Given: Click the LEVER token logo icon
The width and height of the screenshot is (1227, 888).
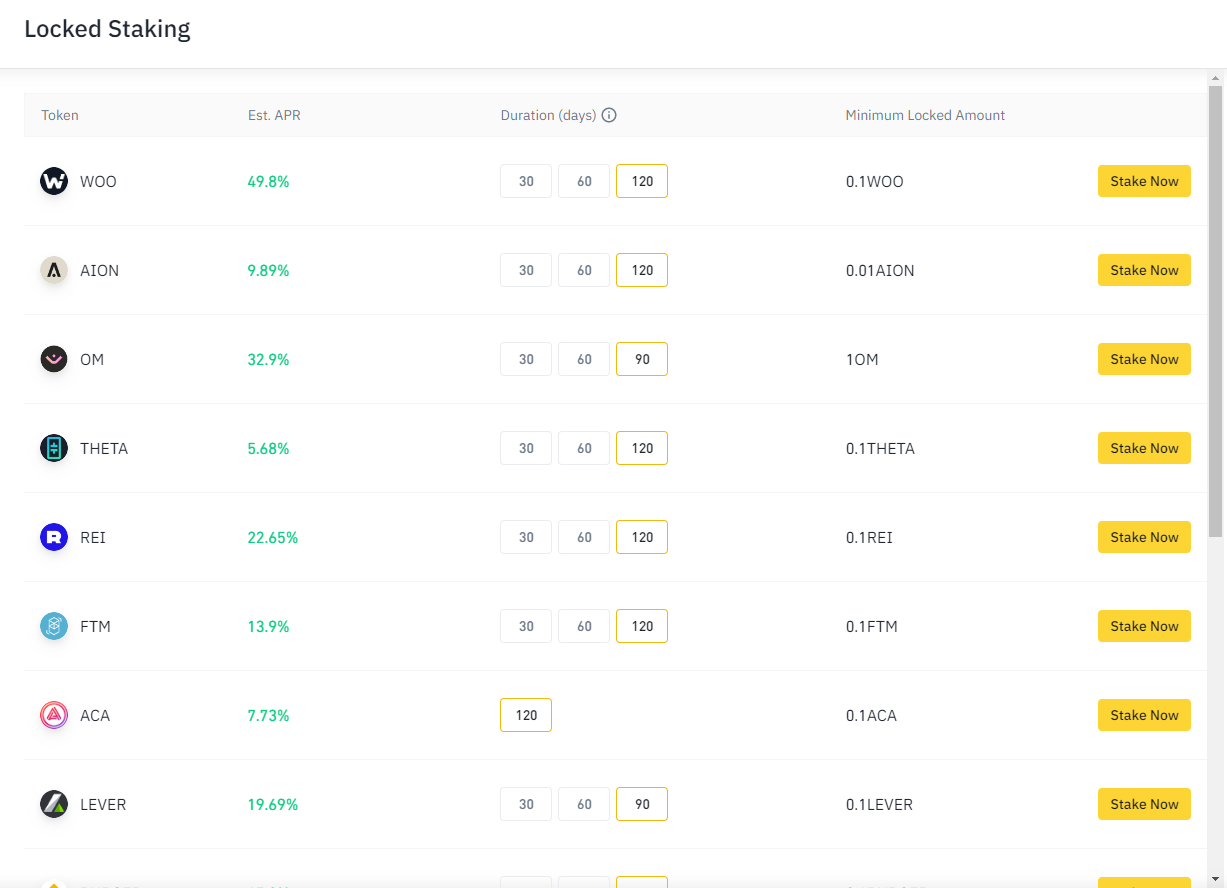Looking at the screenshot, I should click(x=54, y=804).
